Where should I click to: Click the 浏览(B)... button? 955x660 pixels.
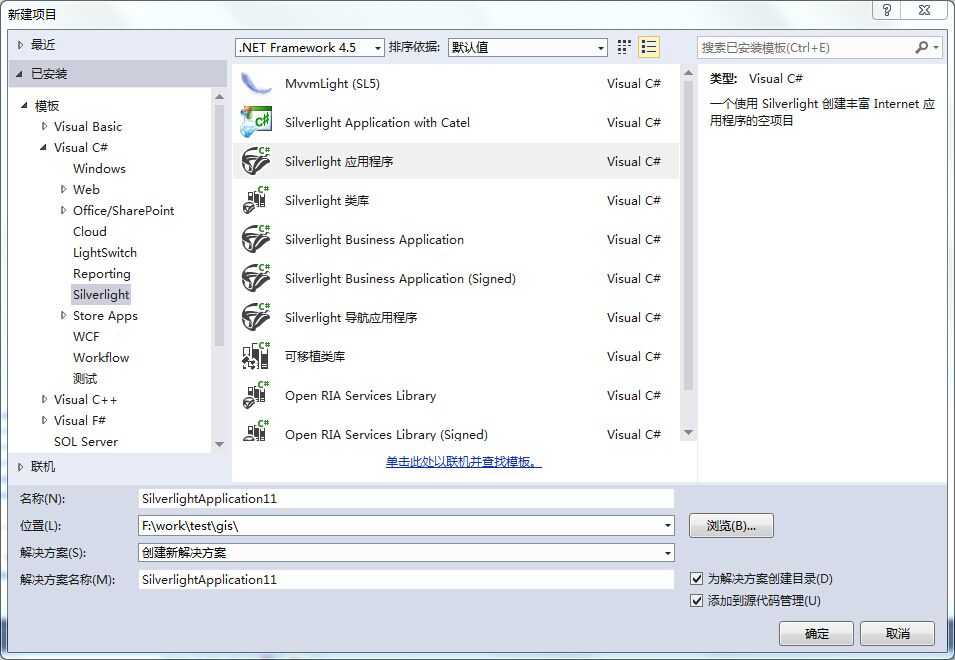click(731, 525)
